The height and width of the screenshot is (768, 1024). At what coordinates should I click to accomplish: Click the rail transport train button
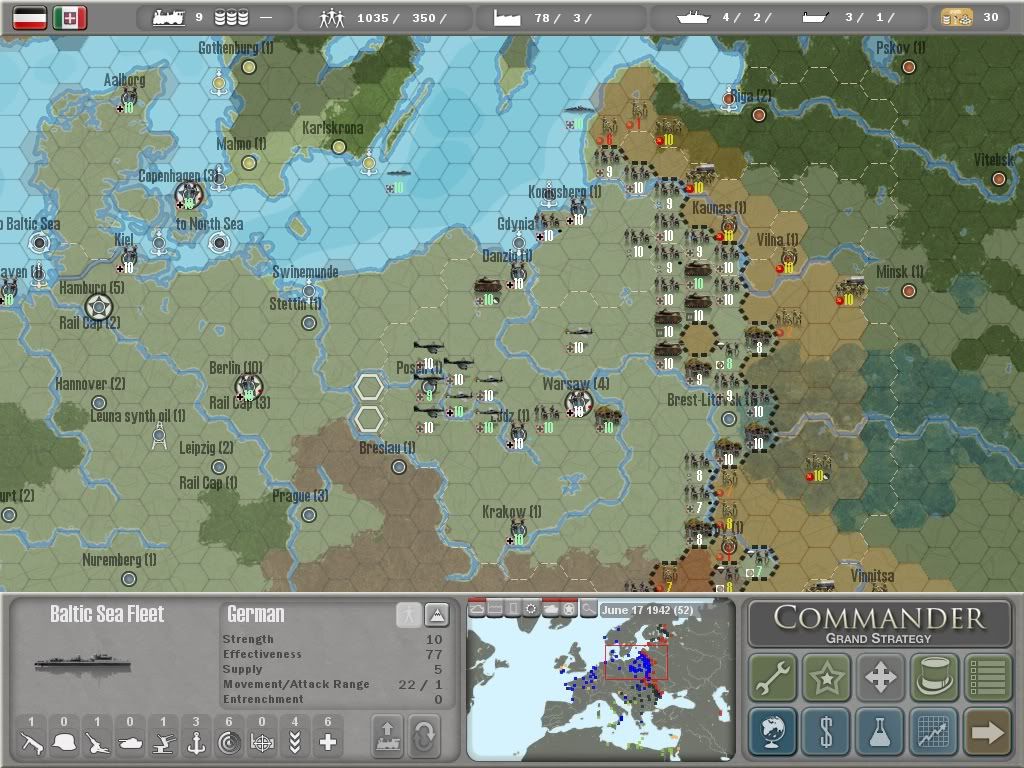[x=388, y=735]
